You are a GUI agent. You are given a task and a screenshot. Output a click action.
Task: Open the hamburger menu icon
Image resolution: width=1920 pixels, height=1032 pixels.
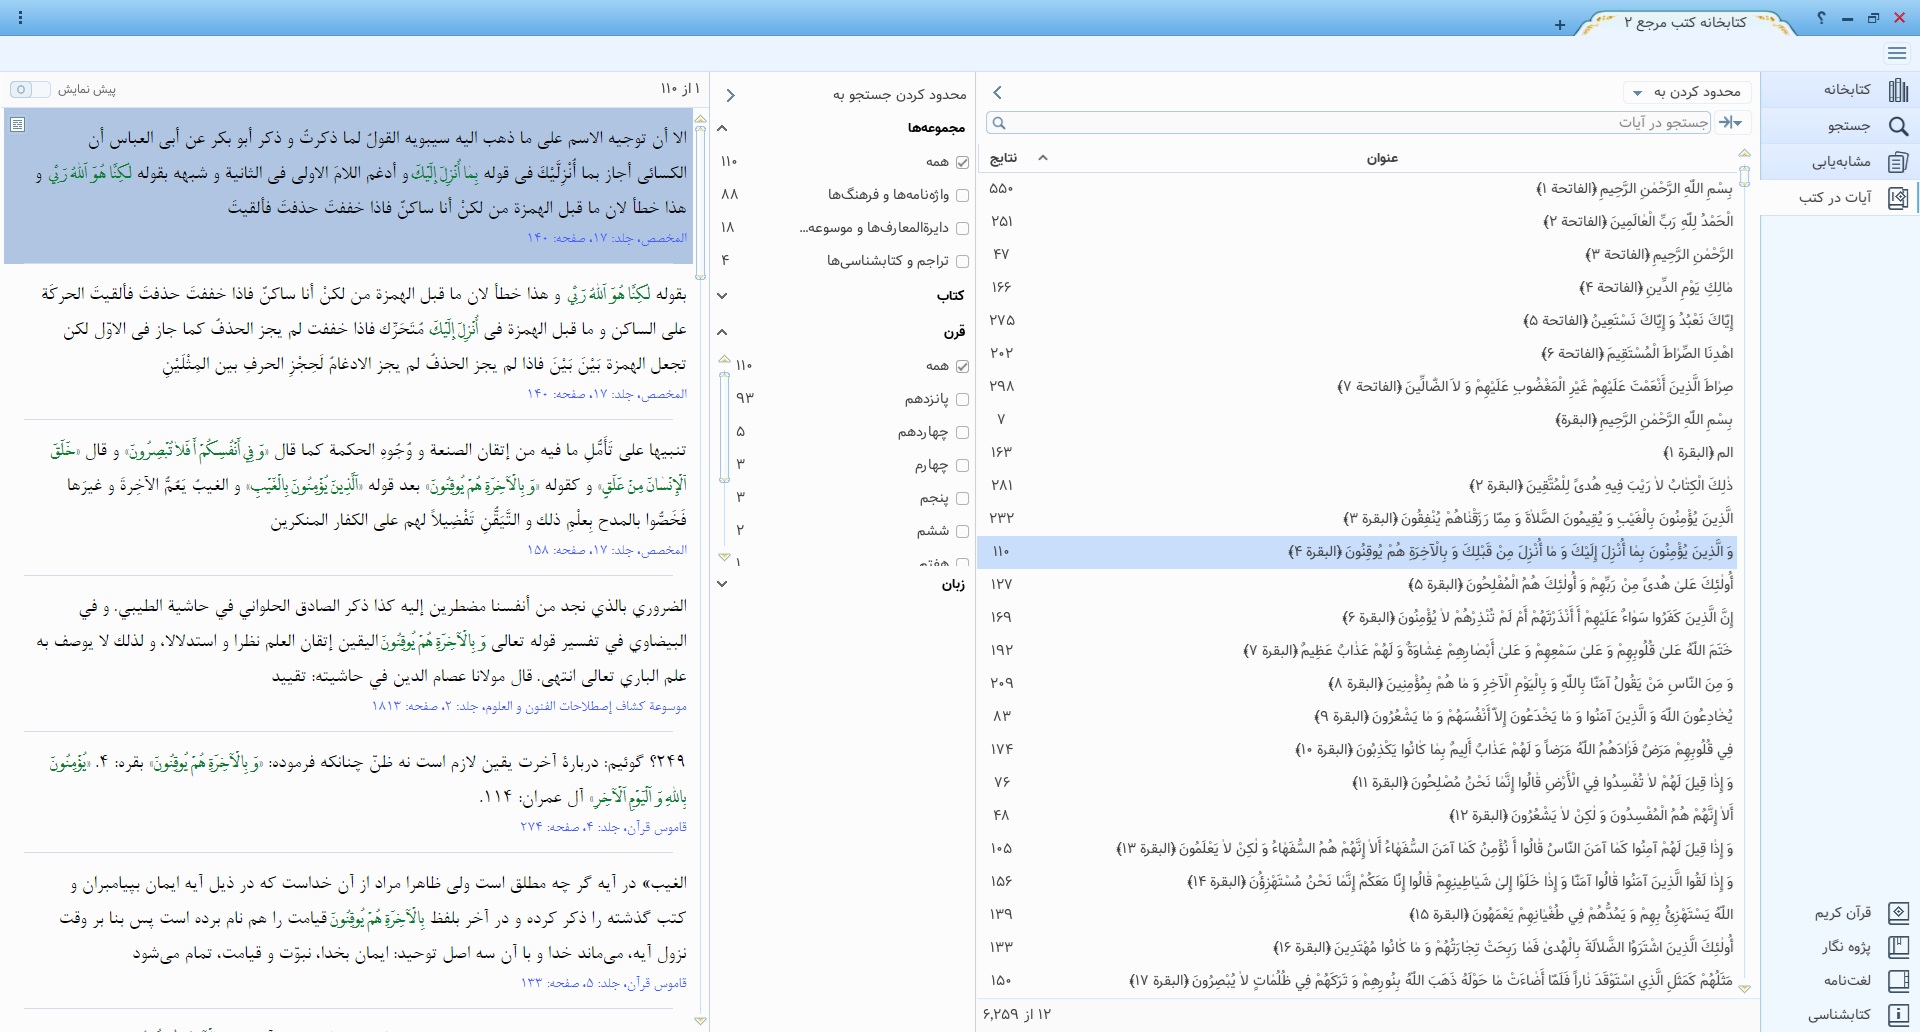[1897, 53]
